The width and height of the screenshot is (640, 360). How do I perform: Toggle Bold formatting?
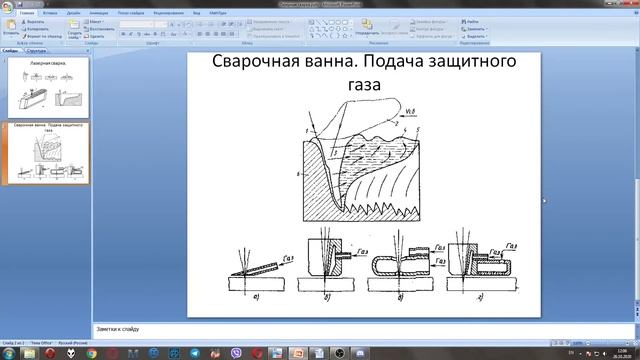point(123,34)
